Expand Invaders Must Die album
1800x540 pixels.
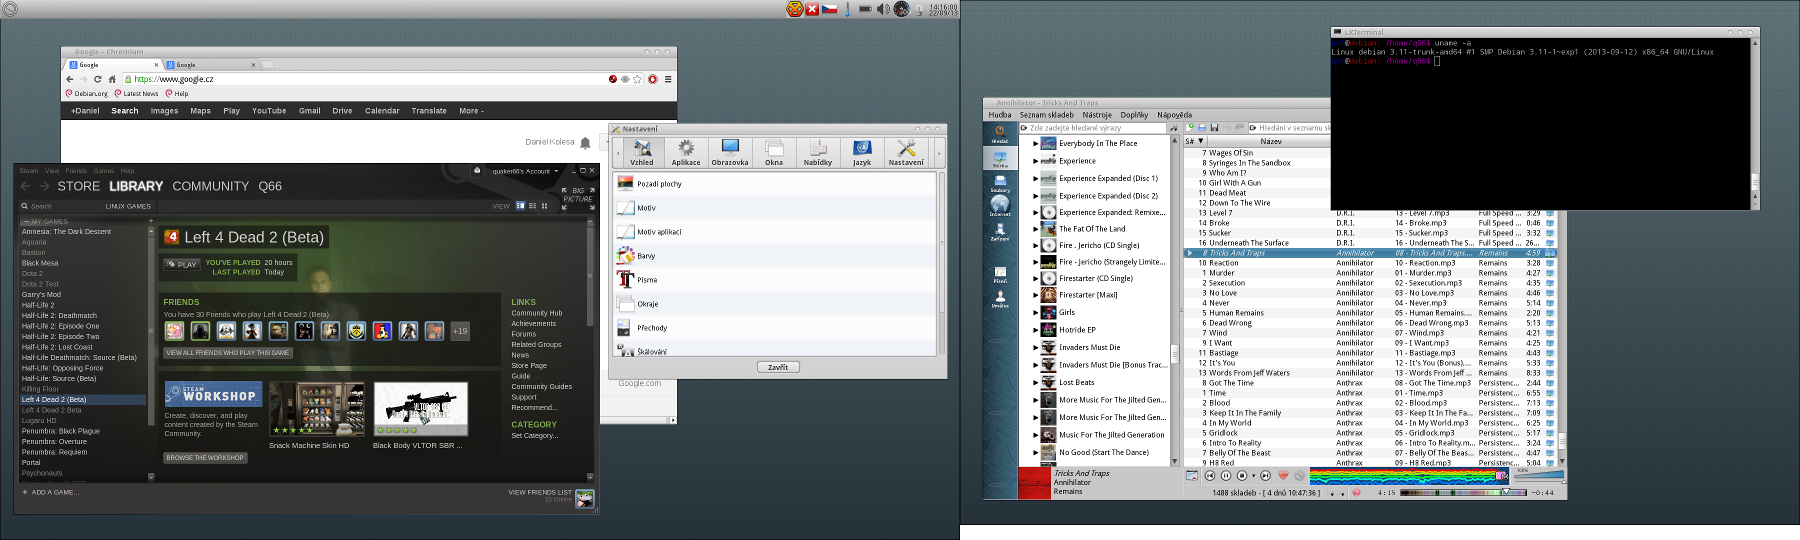[1036, 348]
